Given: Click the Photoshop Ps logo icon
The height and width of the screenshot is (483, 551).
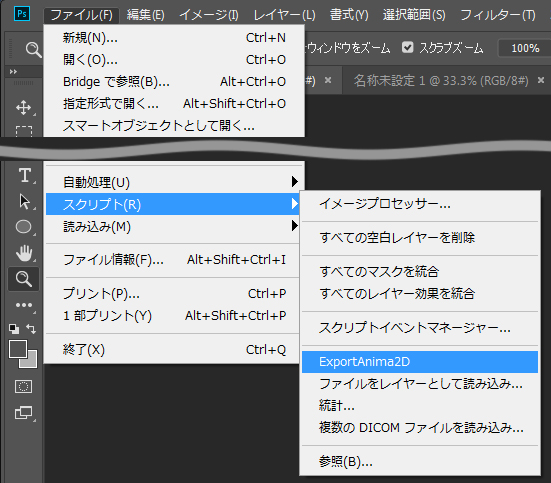Looking at the screenshot, I should point(22,14).
